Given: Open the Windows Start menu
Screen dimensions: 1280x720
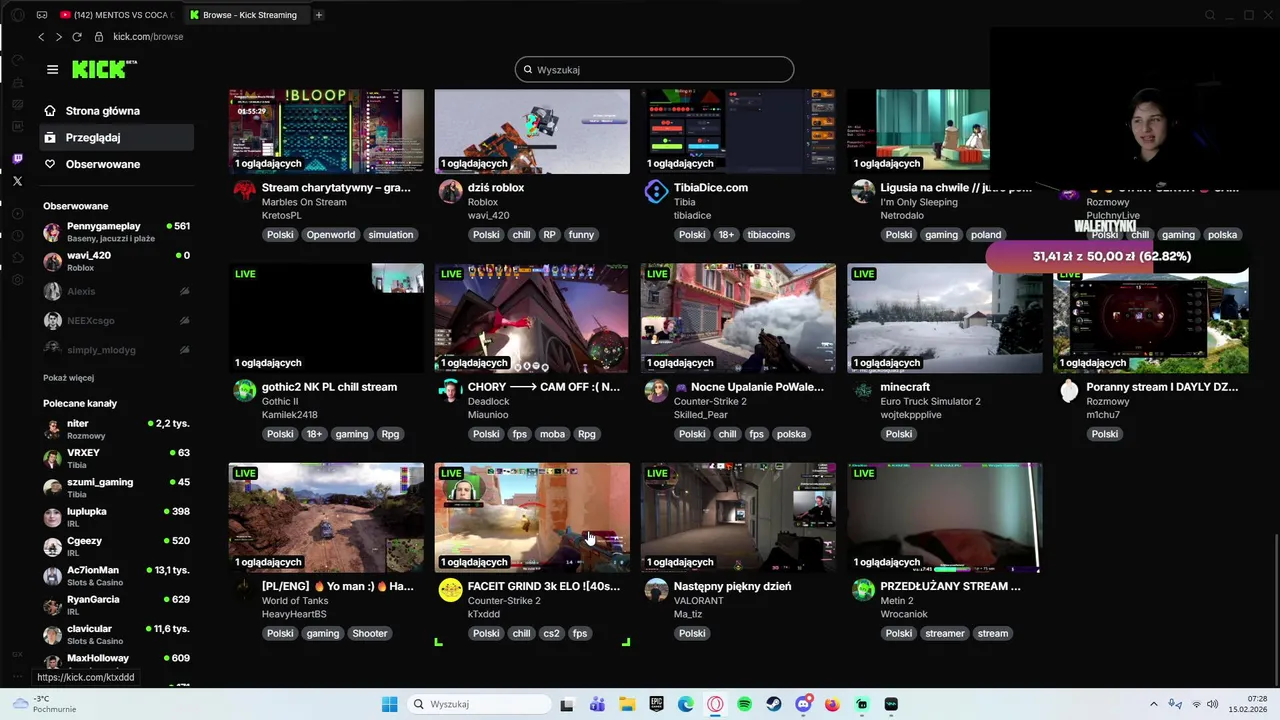Looking at the screenshot, I should pos(389,704).
